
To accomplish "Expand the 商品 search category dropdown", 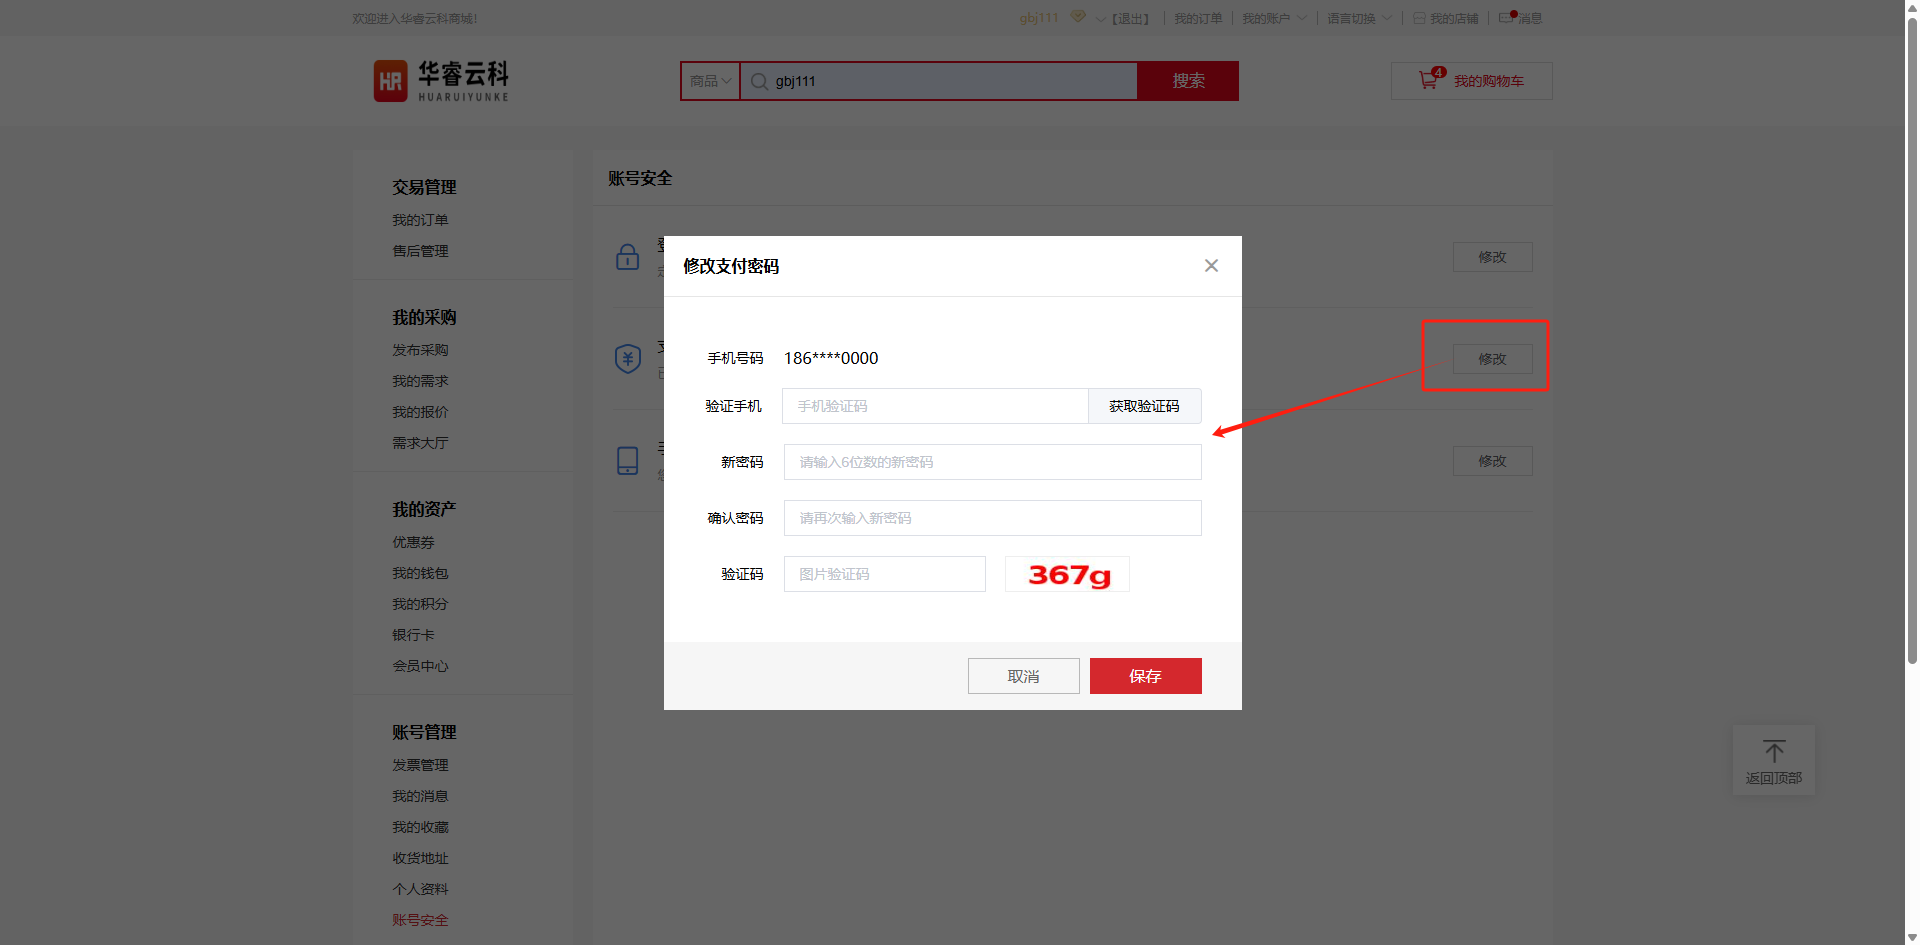I will point(710,81).
